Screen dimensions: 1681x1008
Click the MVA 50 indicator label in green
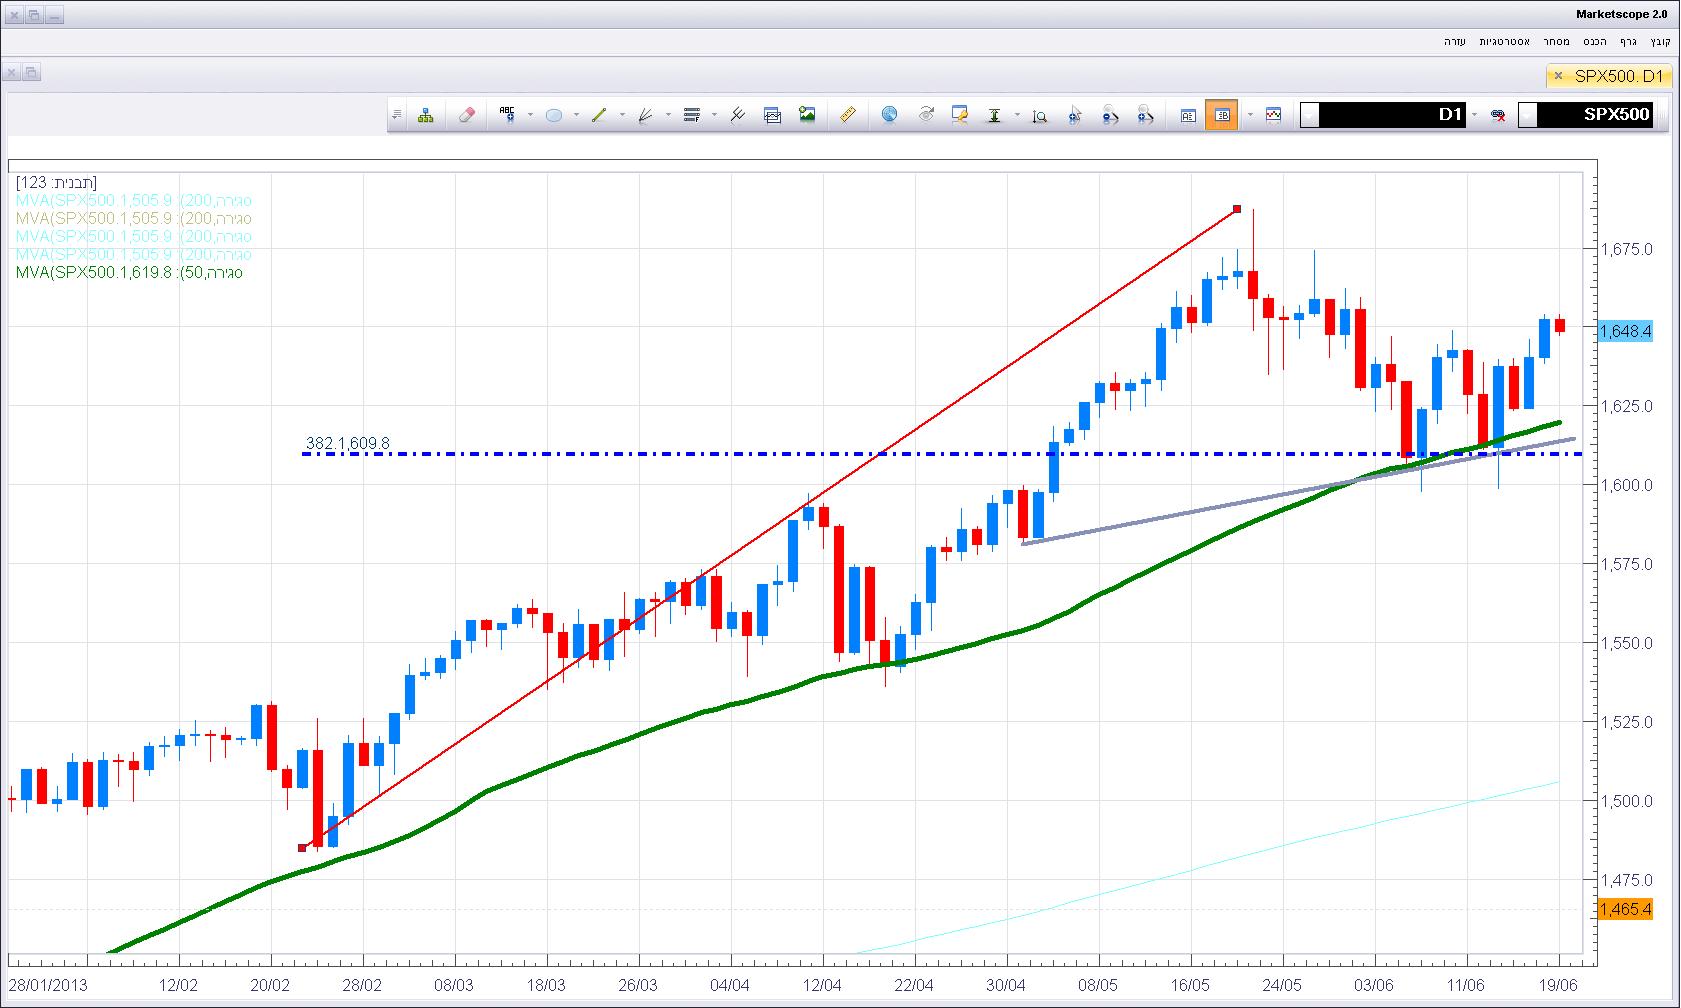[x=129, y=273]
